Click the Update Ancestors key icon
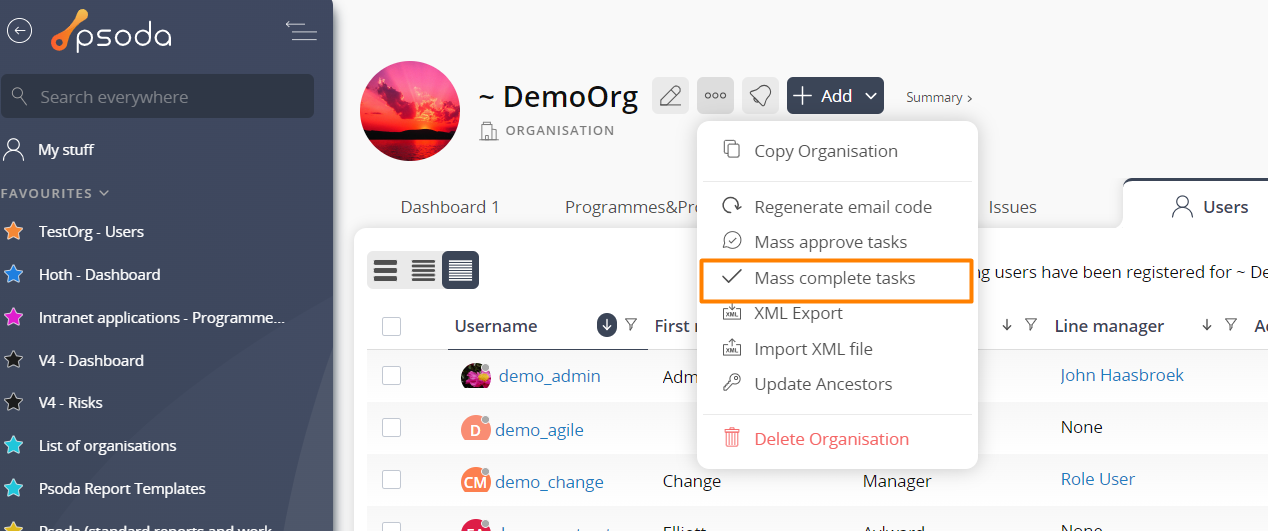 pos(732,383)
